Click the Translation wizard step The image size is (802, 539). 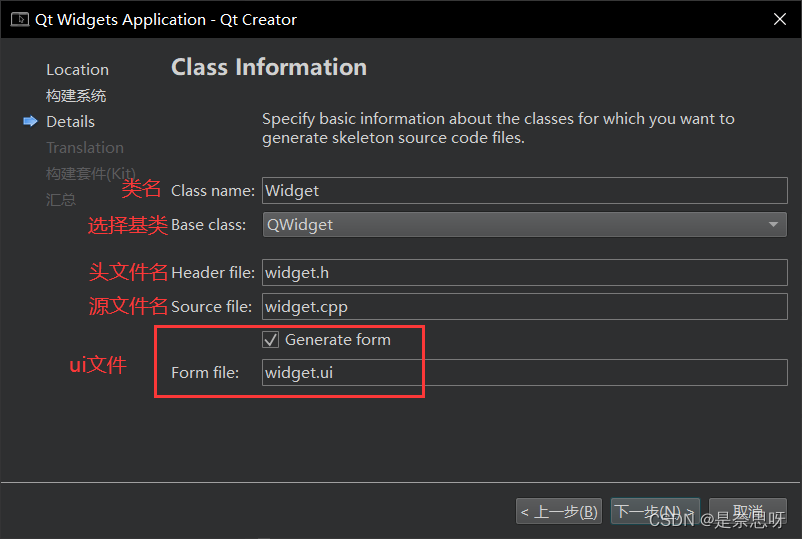85,148
